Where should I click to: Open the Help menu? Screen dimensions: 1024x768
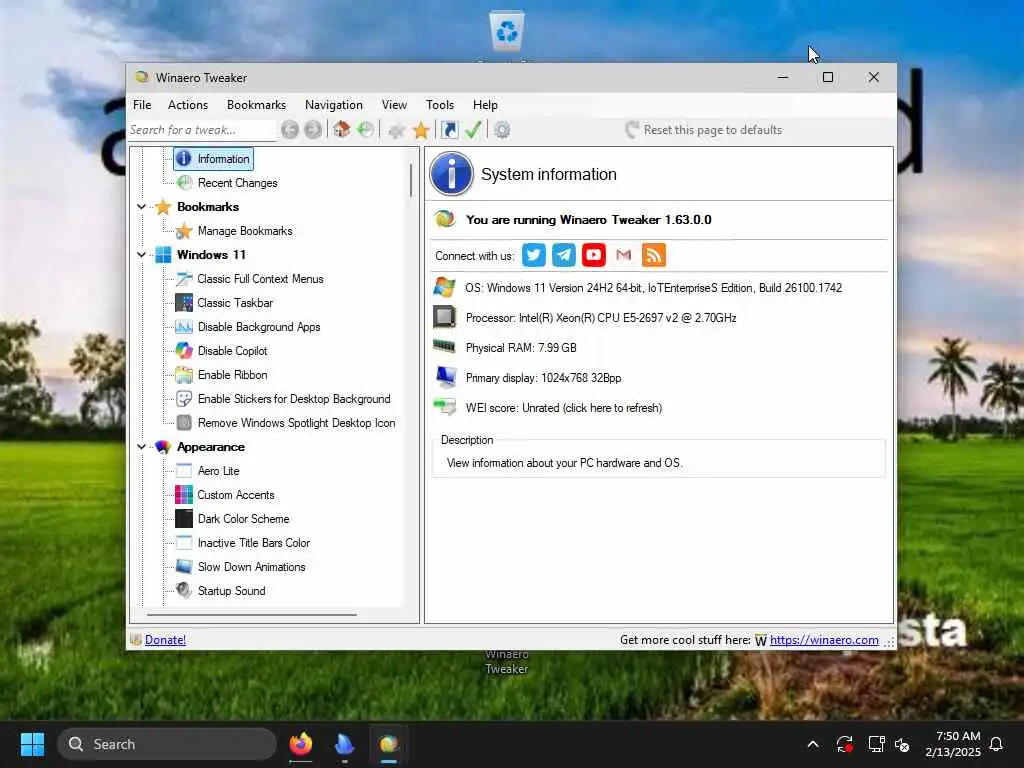pyautogui.click(x=485, y=104)
